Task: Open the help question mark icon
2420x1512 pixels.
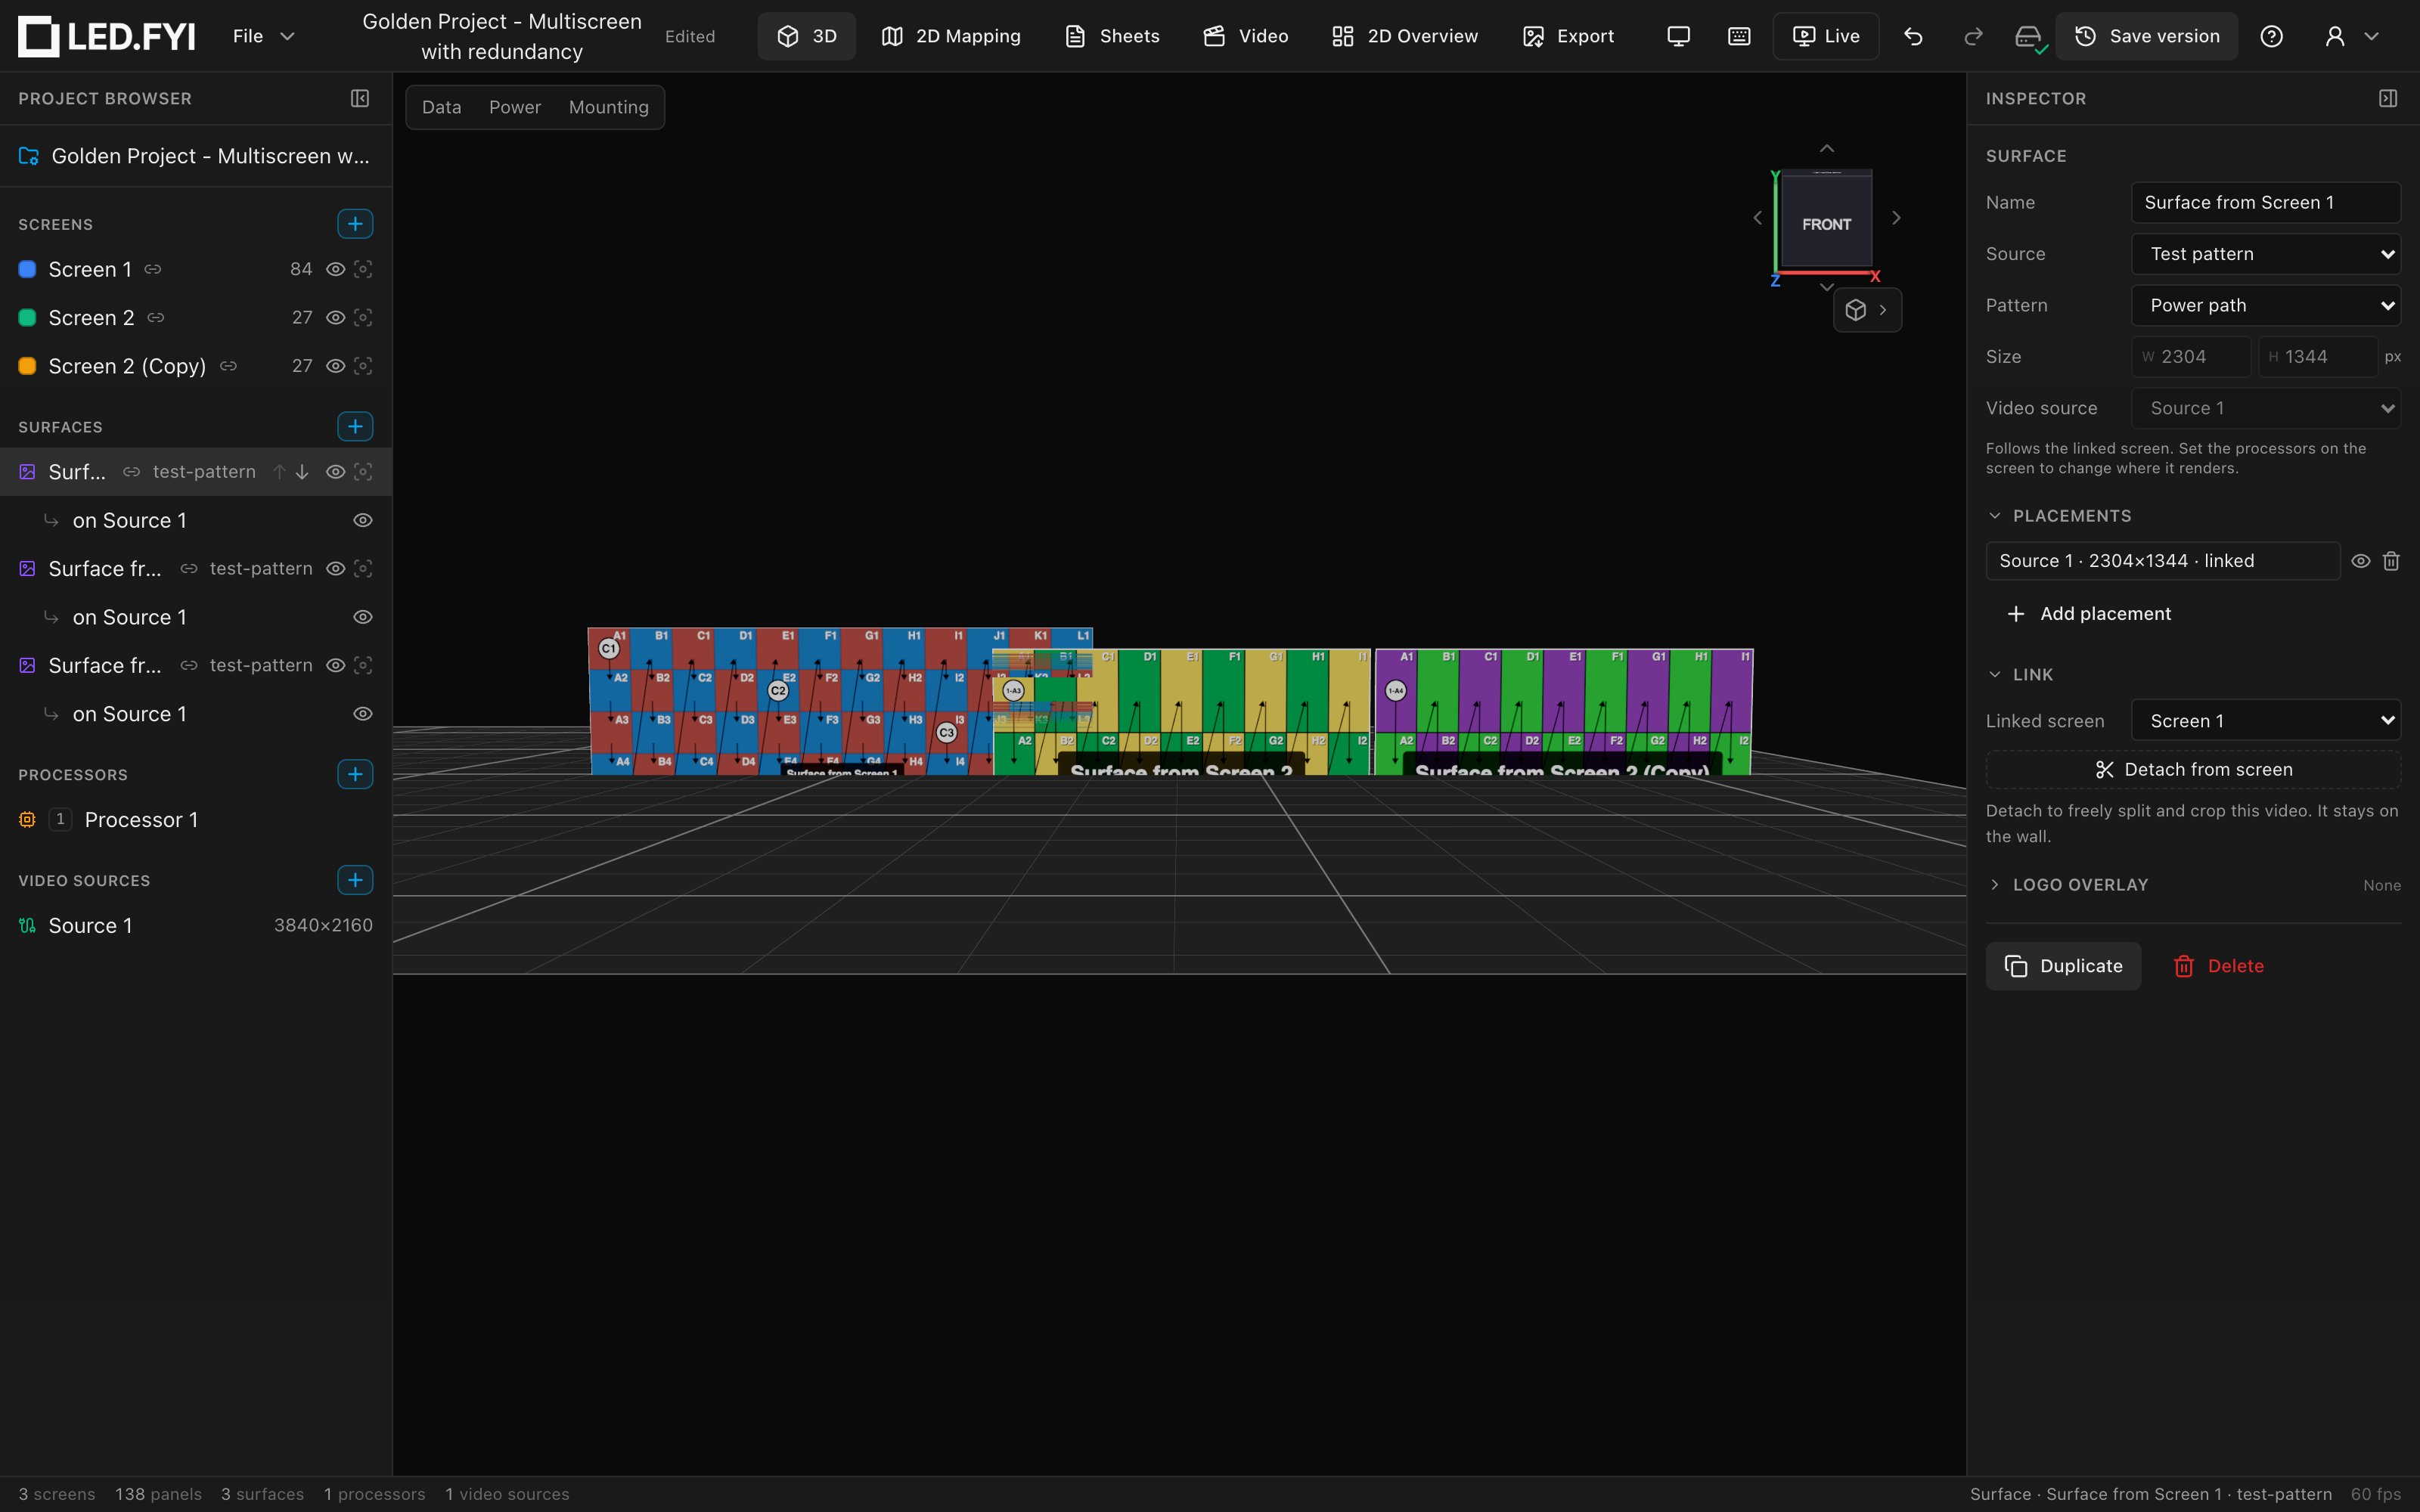Action: [x=2271, y=37]
